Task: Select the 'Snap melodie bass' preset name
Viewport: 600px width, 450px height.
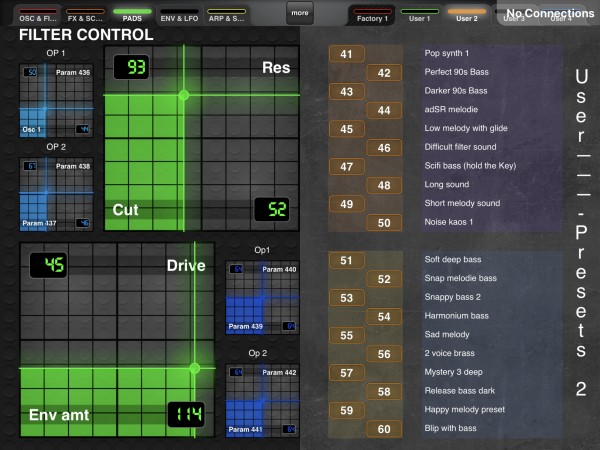Action: pos(460,278)
